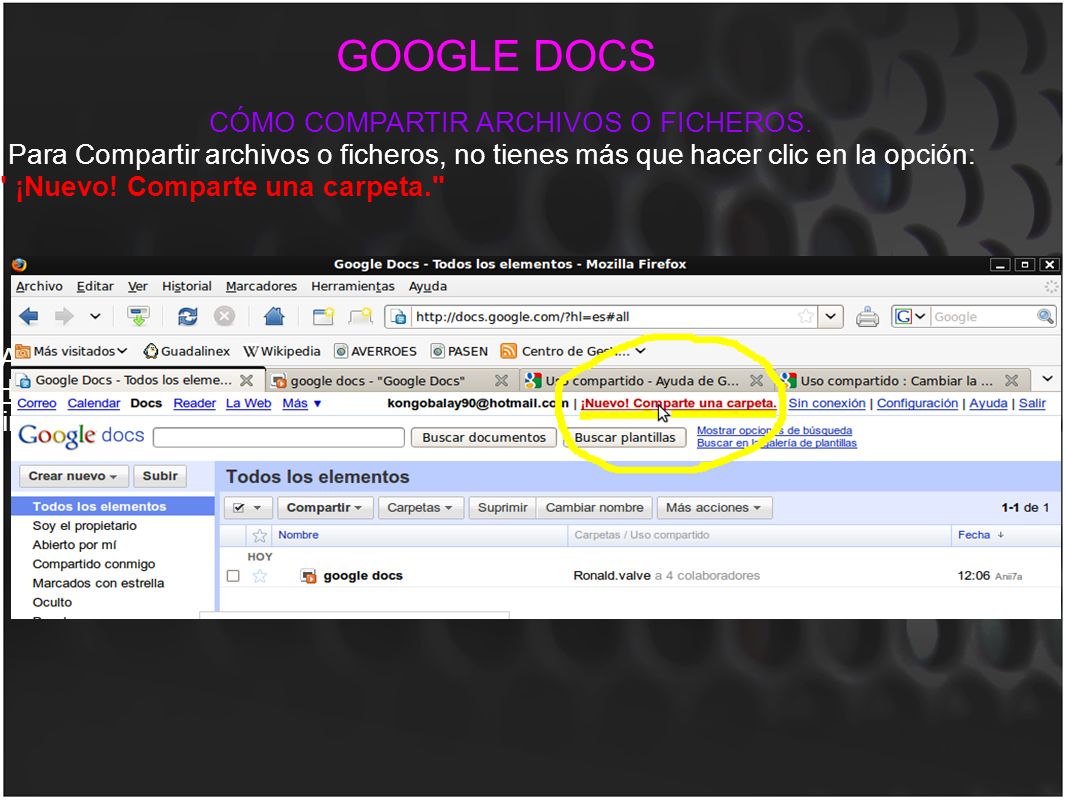Open the Más acciones dropdown
The width and height of the screenshot is (1066, 800).
(x=715, y=507)
